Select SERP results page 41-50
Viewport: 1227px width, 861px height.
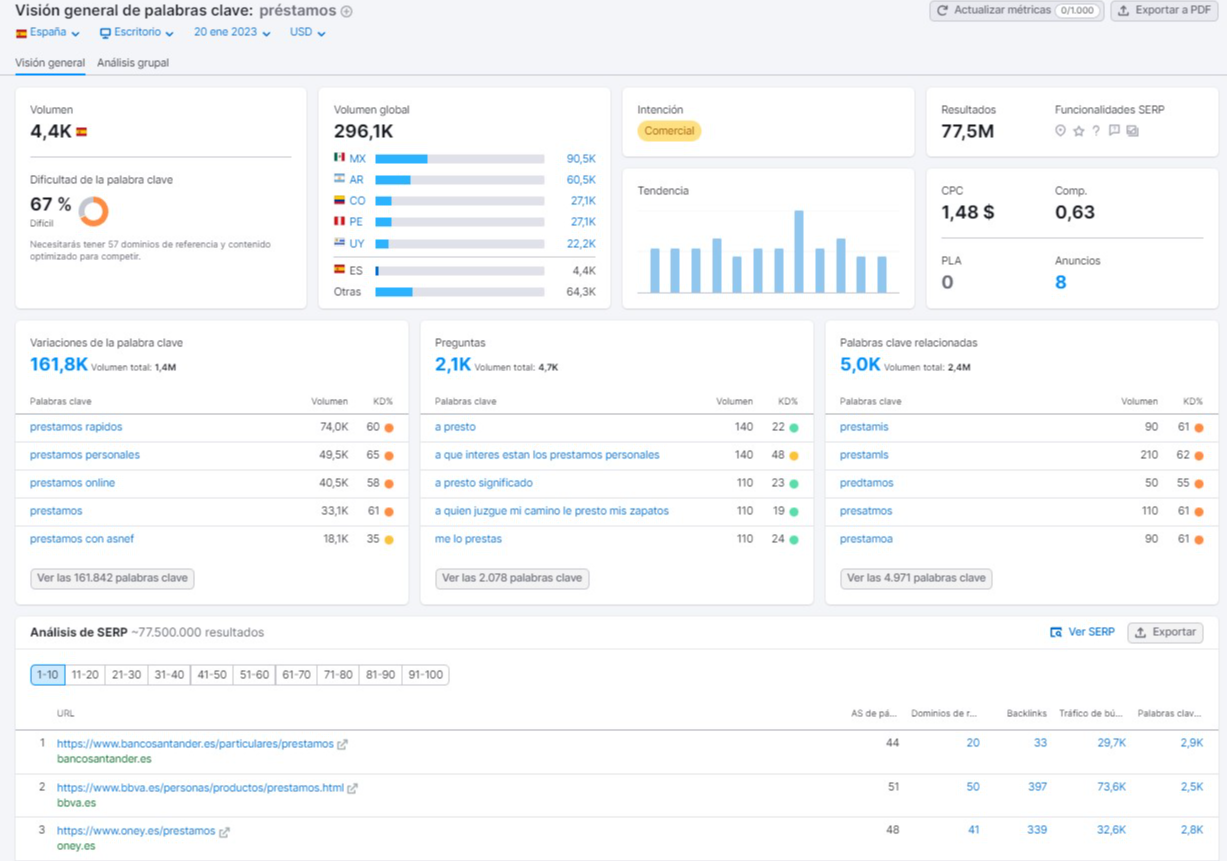click(x=211, y=675)
